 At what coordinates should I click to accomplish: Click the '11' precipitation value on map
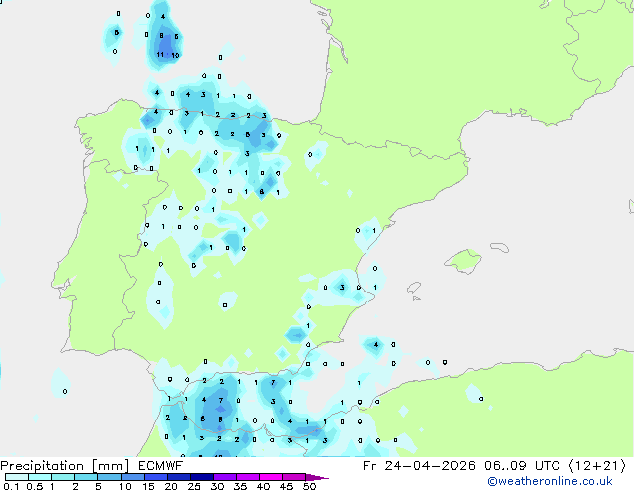click(160, 55)
